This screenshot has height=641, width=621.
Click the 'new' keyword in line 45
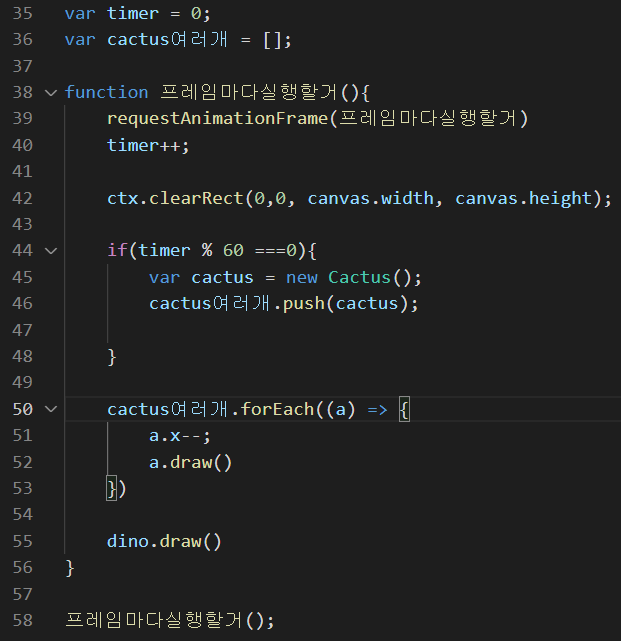(302, 278)
